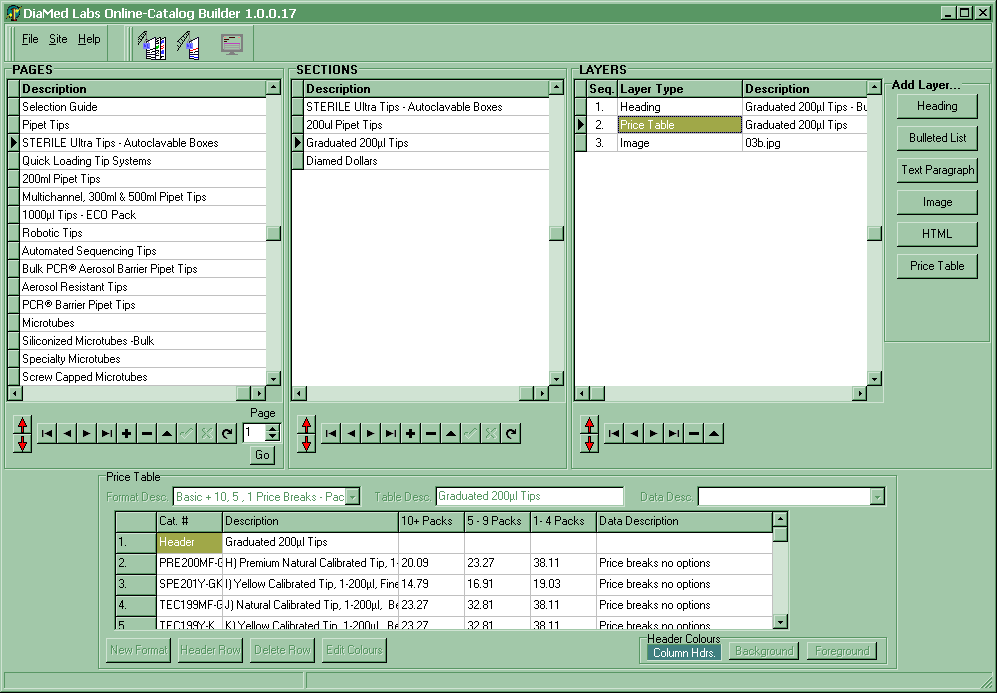Expand the Data Desc. combo box
Screen dimensions: 997x693
(877, 497)
